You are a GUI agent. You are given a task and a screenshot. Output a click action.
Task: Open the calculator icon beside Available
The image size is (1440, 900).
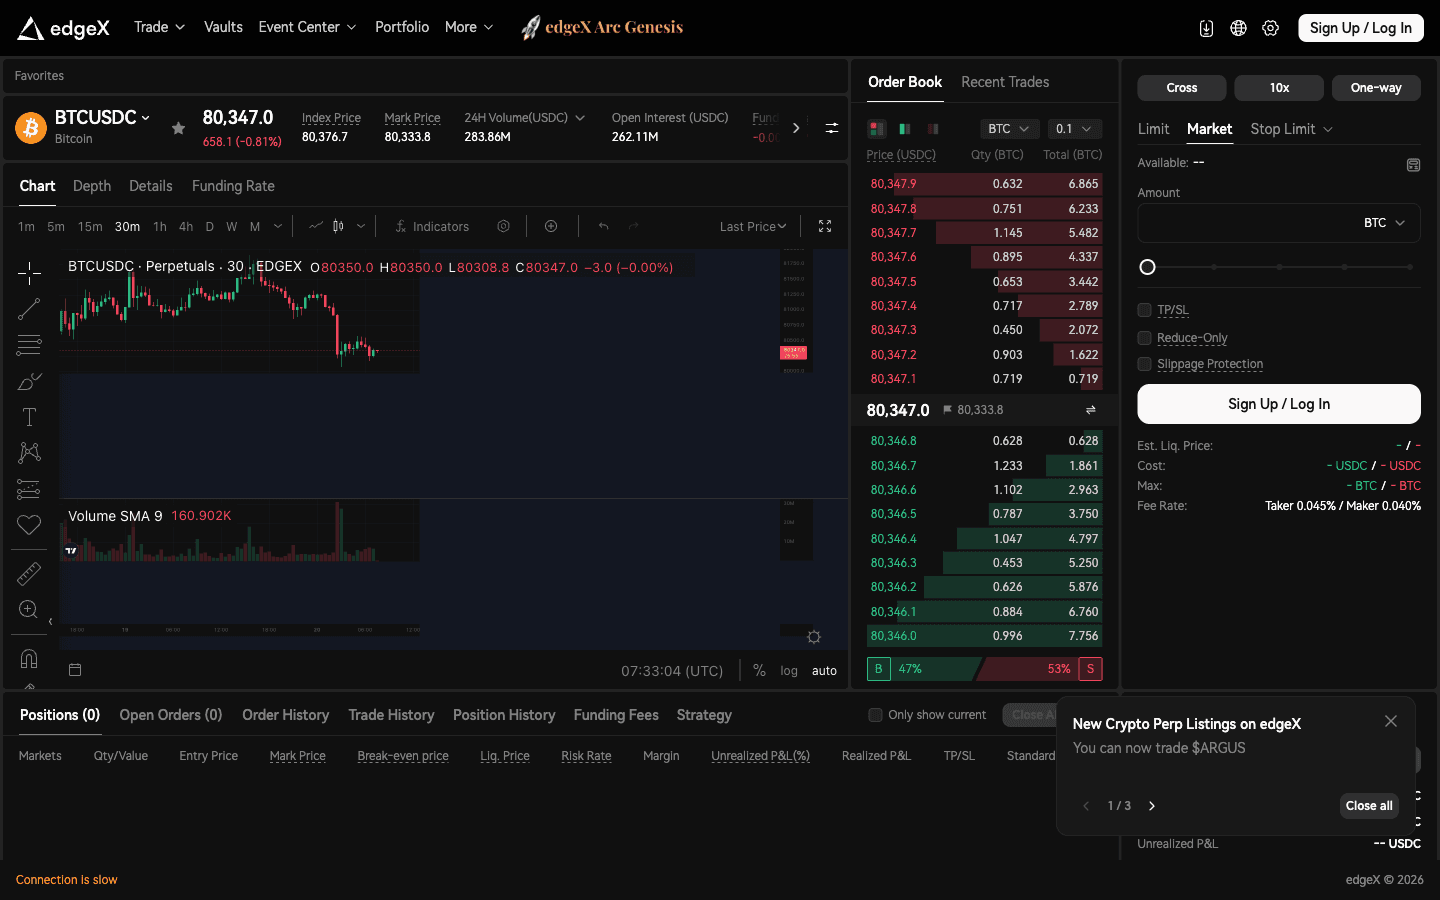(x=1413, y=165)
